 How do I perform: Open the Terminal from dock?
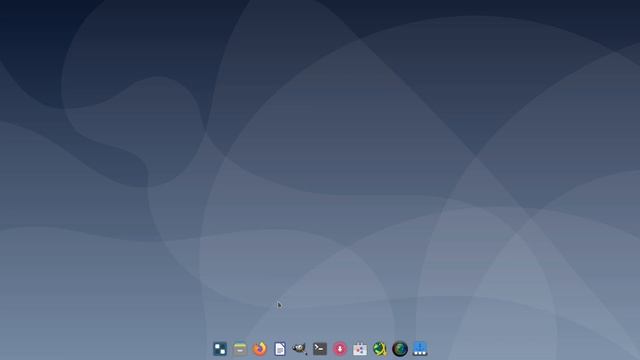click(x=320, y=349)
